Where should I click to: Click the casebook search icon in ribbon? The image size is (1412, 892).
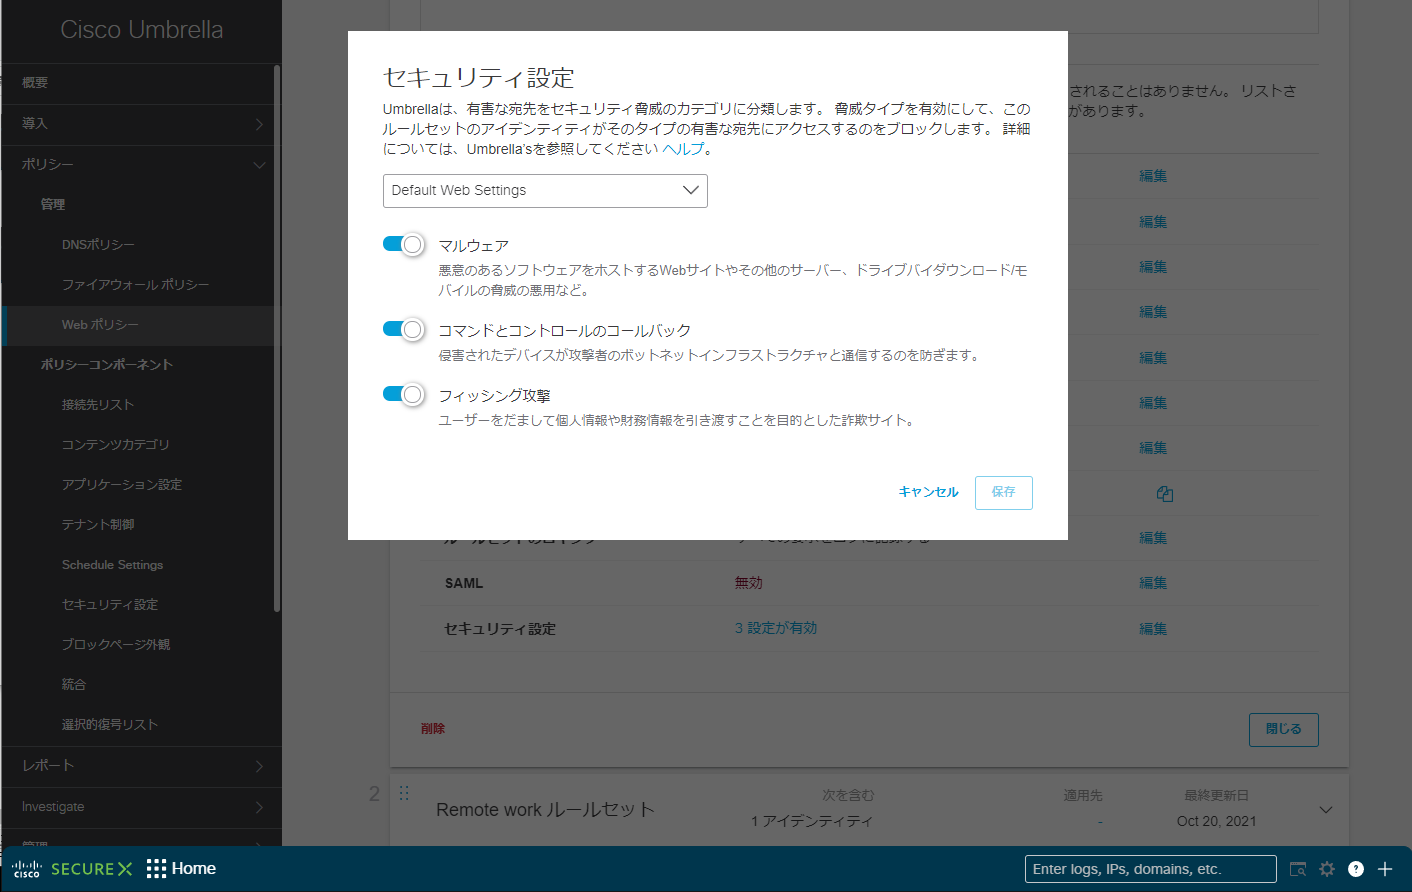(1298, 869)
